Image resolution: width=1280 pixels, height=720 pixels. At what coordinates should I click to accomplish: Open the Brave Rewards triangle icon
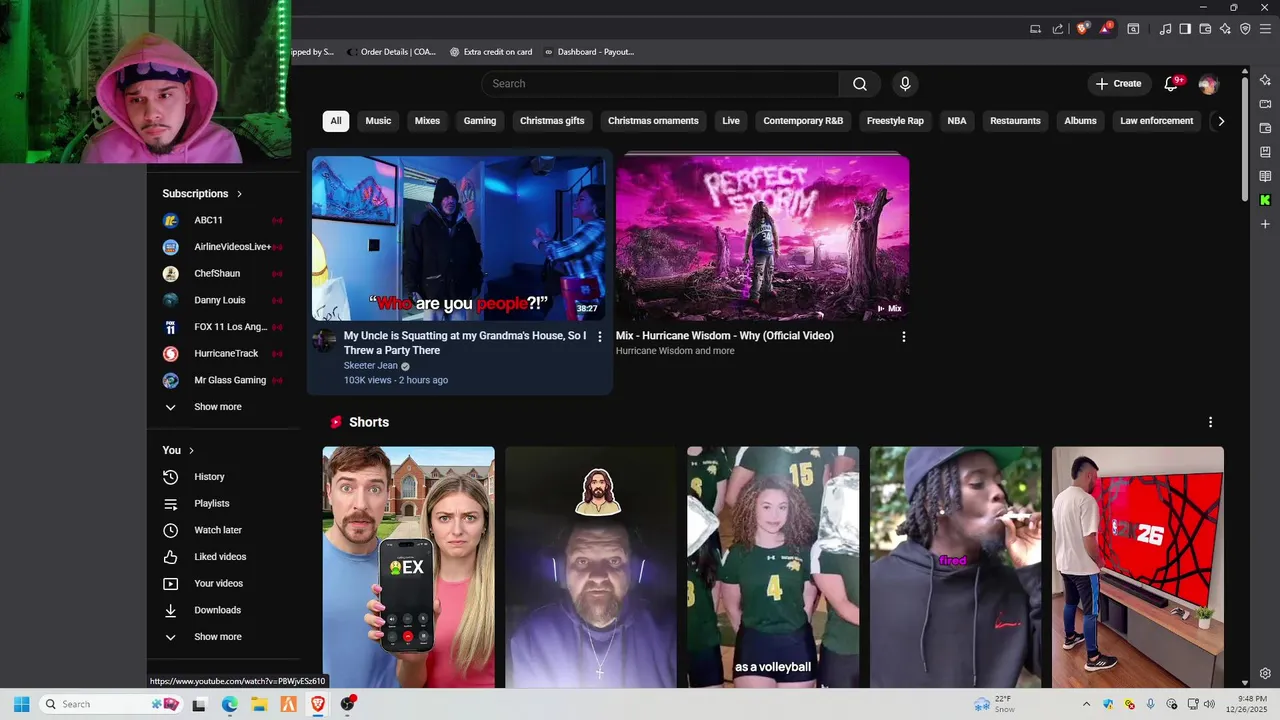[x=1106, y=29]
